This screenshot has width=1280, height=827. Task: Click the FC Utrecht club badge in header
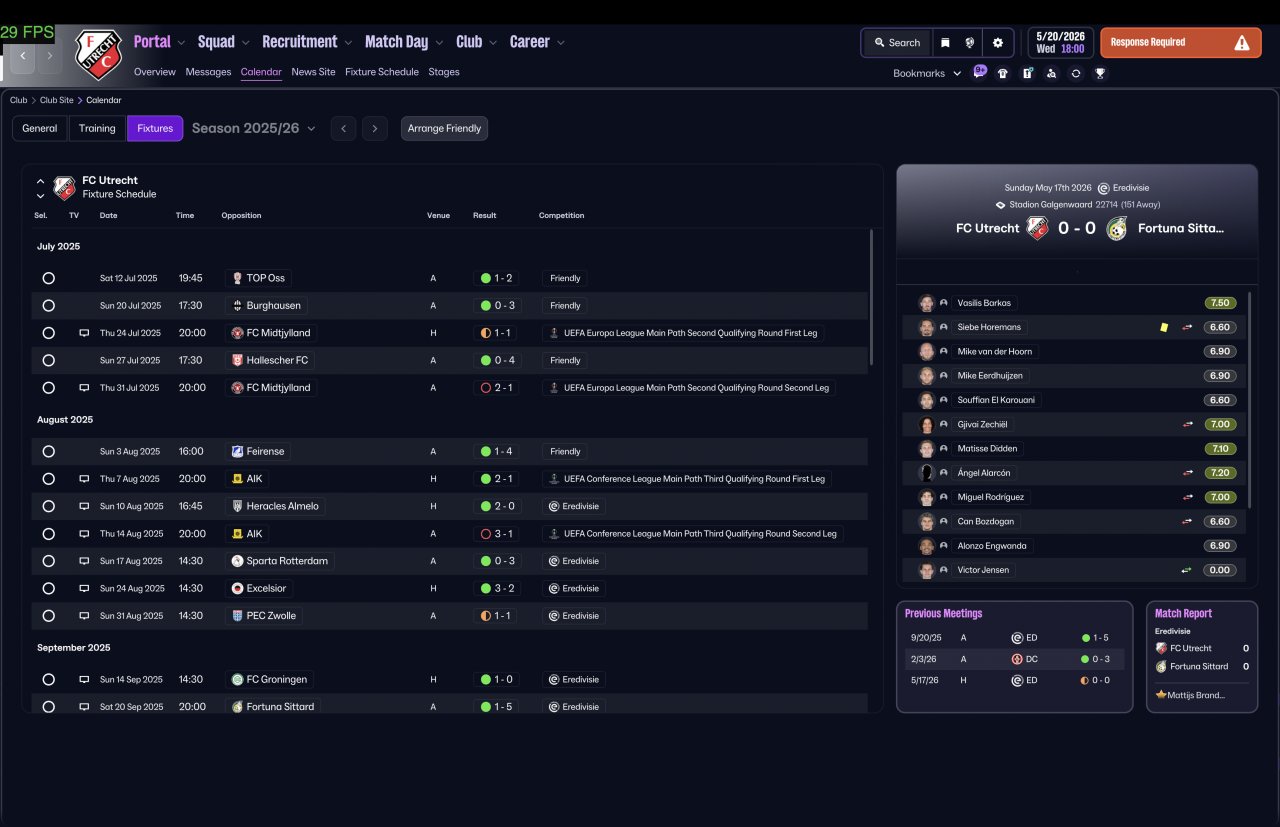click(x=98, y=54)
